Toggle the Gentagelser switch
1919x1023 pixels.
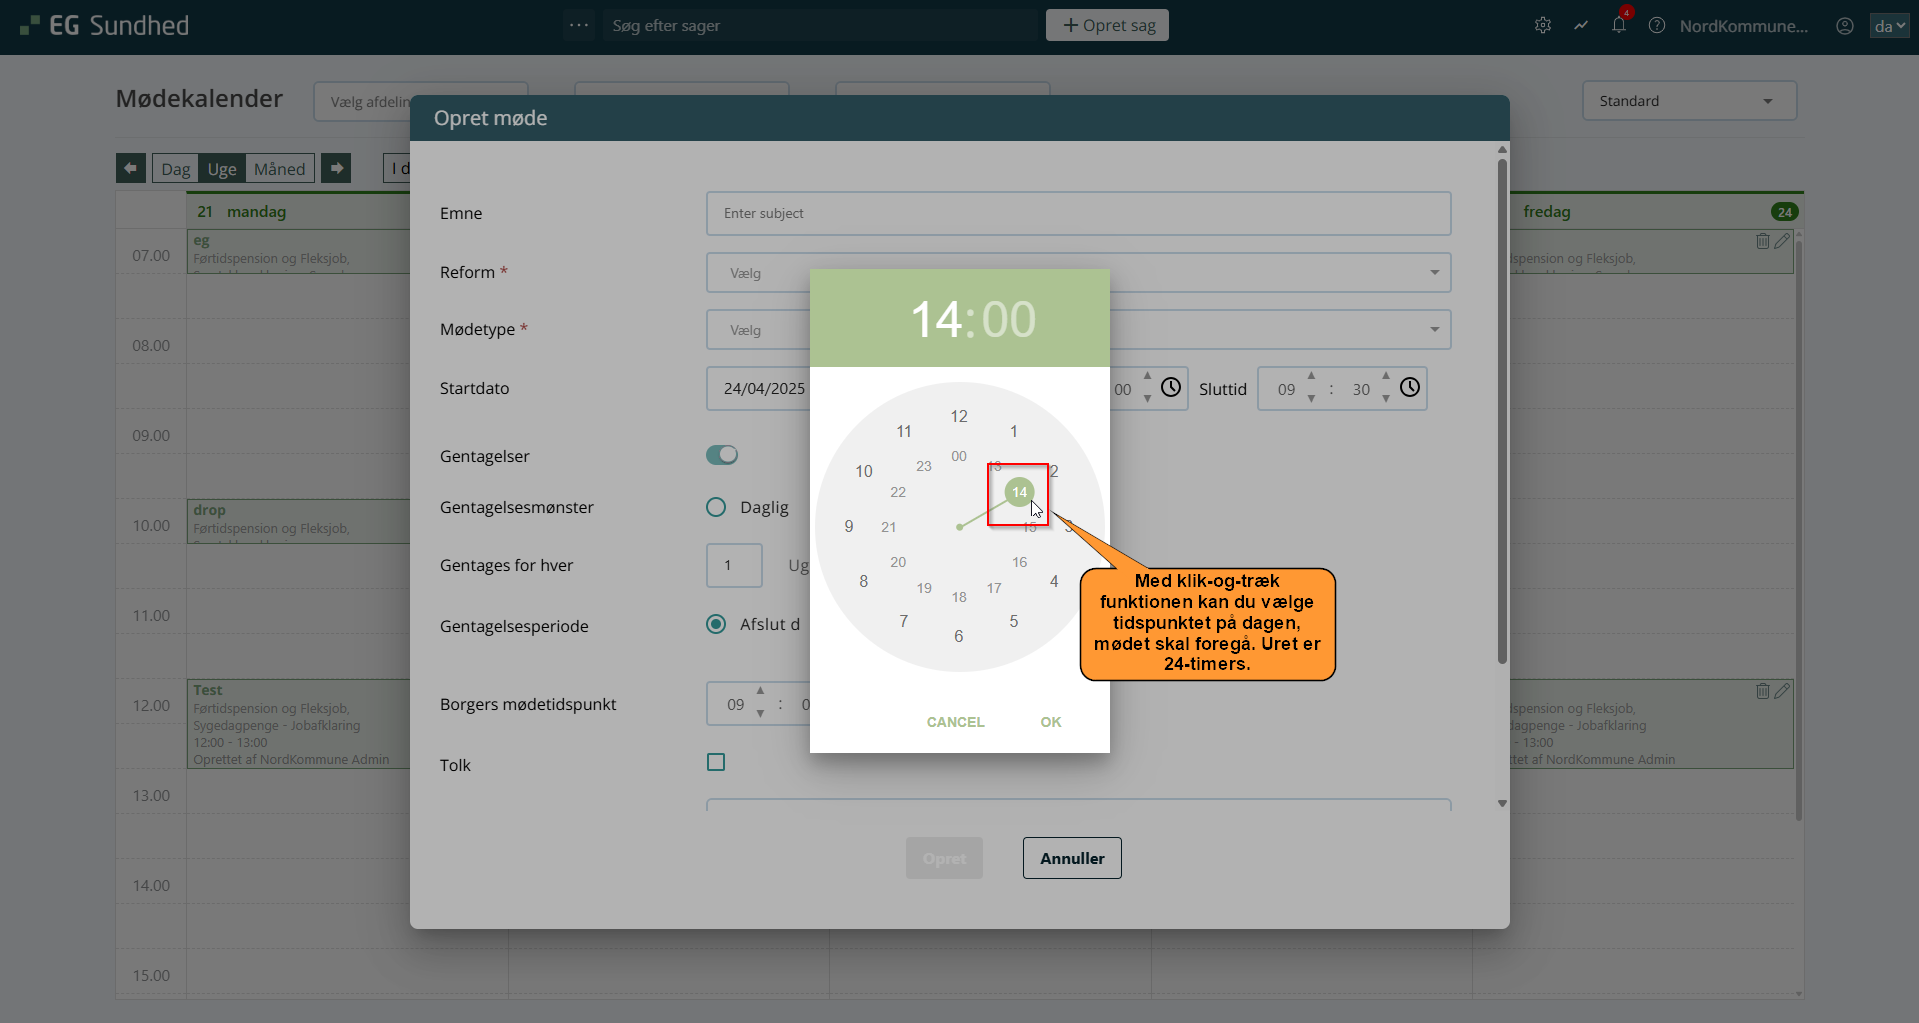[x=722, y=455]
